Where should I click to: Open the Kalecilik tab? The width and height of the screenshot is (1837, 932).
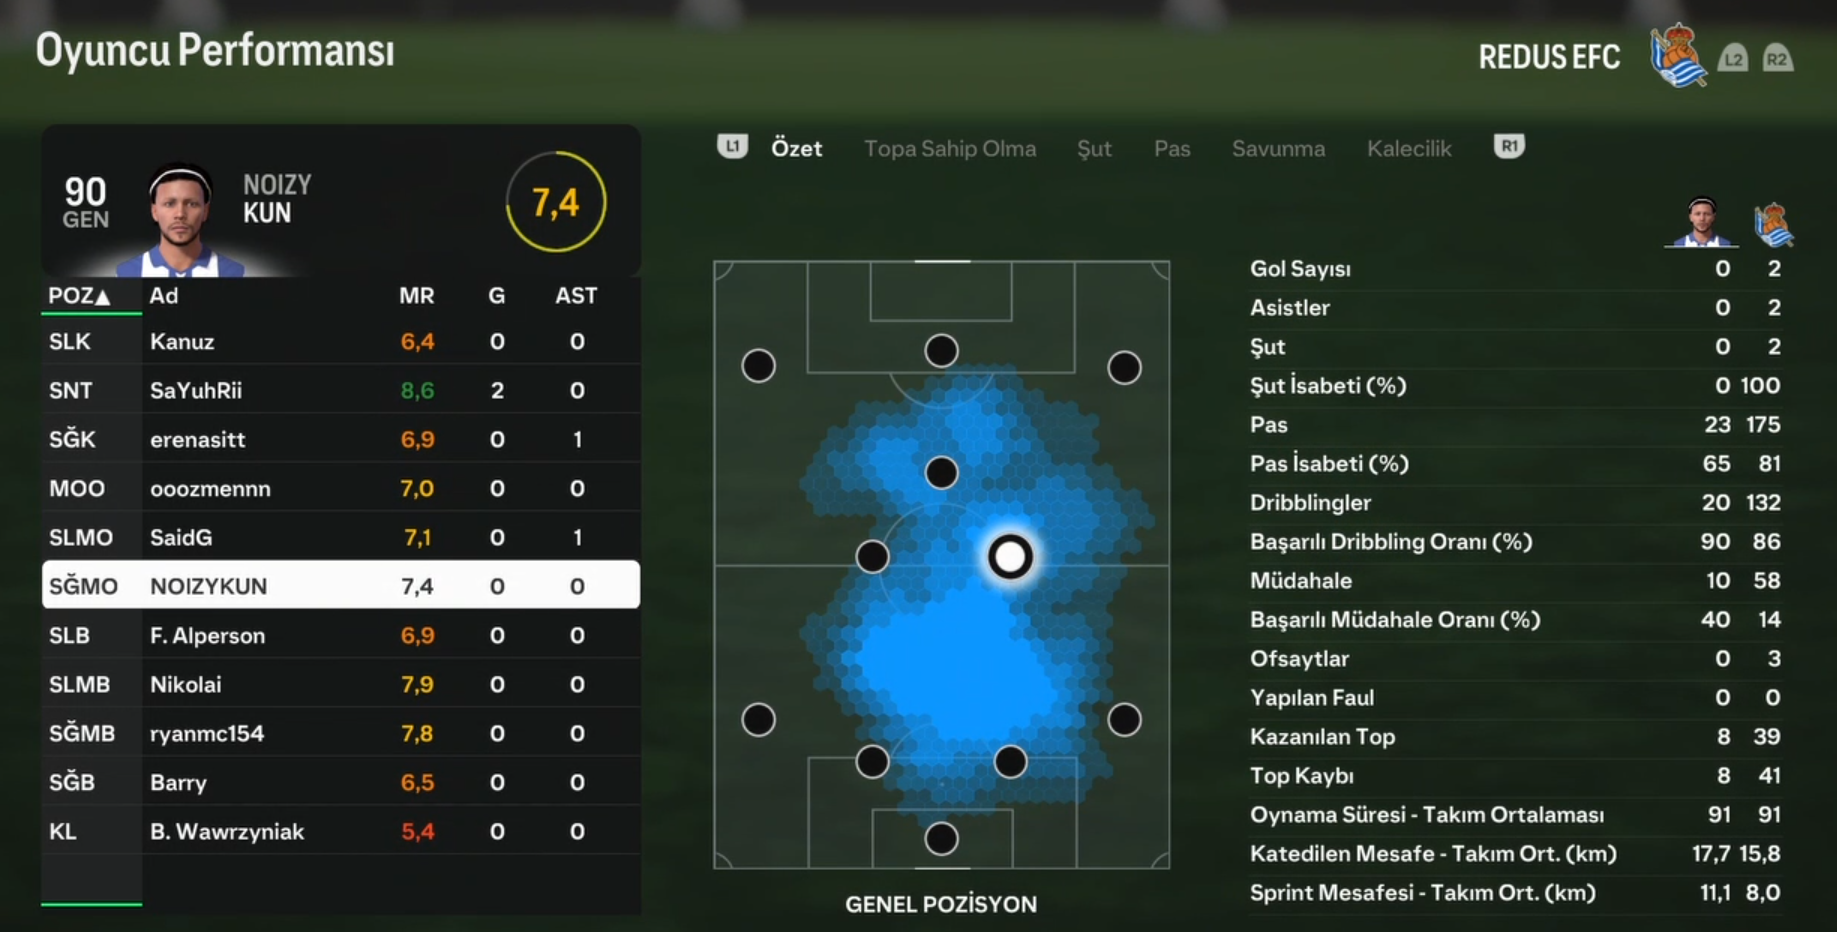1409,149
